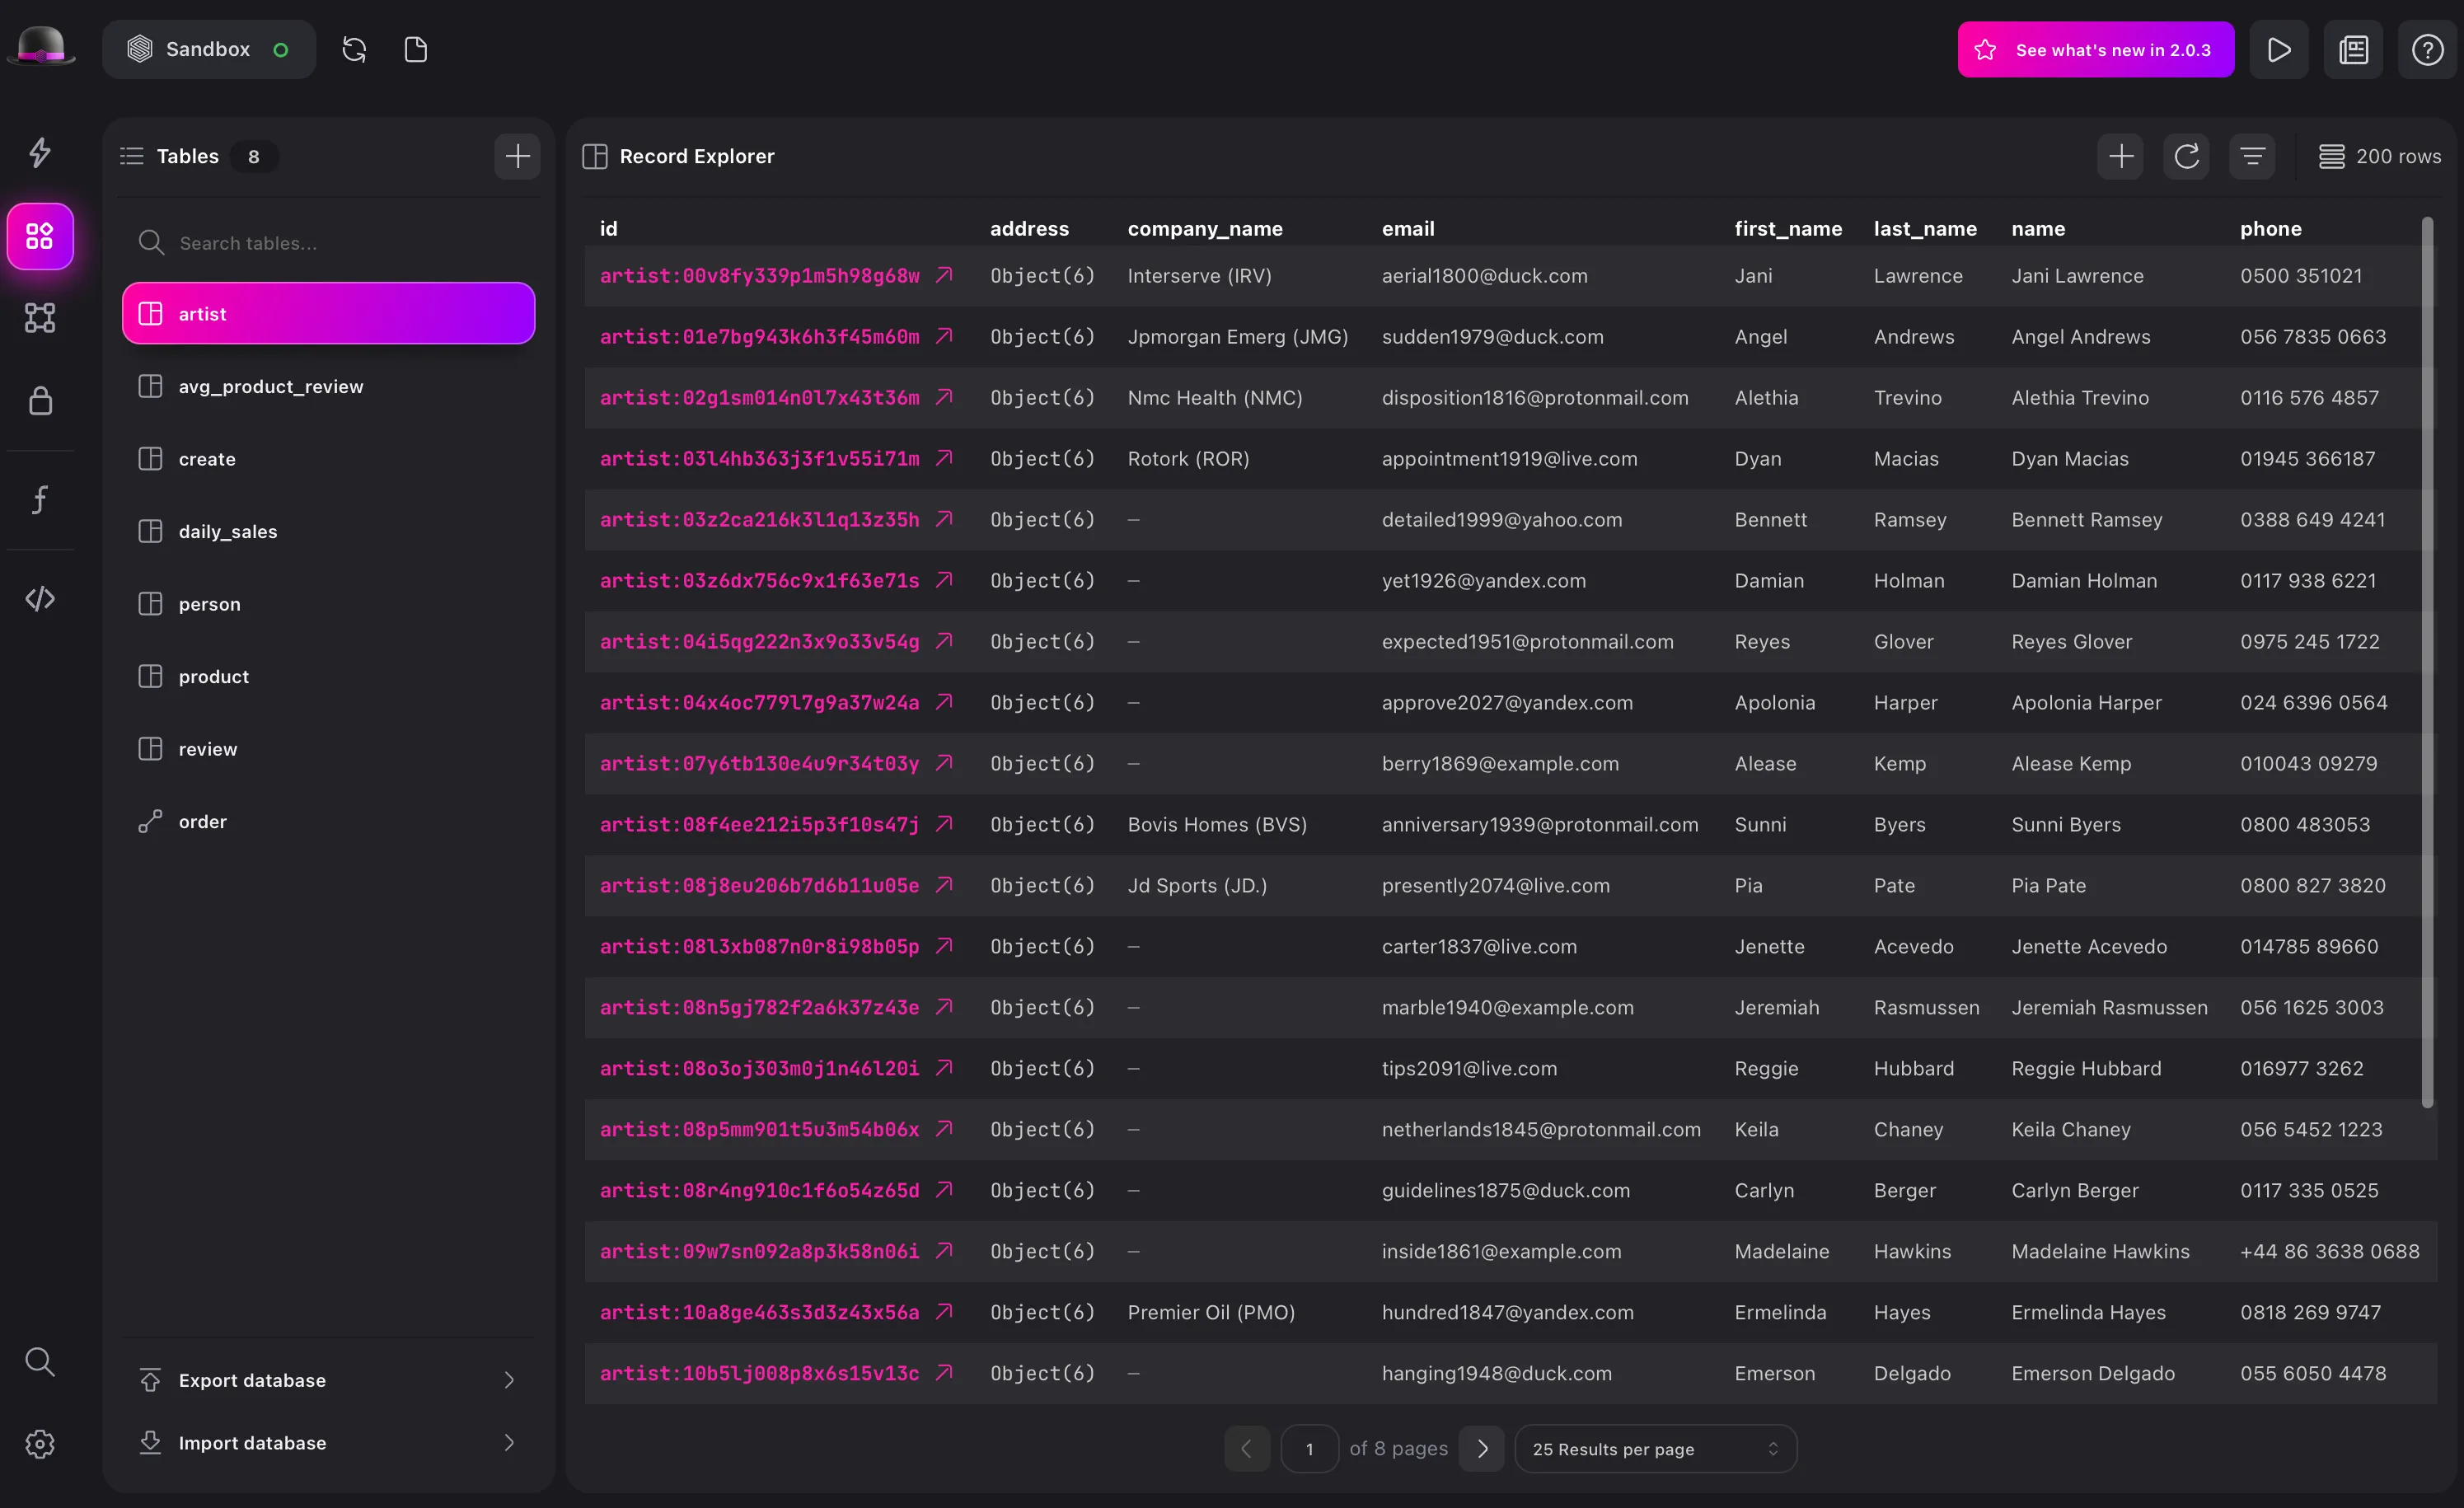
Task: Click the load dataset file icon
Action: [x=416, y=49]
